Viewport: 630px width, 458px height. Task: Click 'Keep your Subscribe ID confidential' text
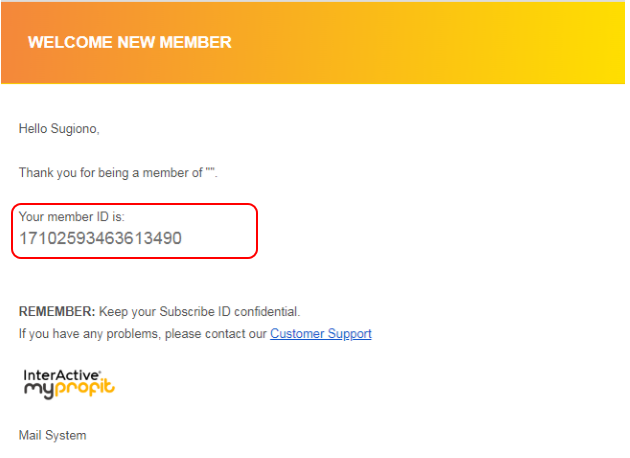pos(199,312)
